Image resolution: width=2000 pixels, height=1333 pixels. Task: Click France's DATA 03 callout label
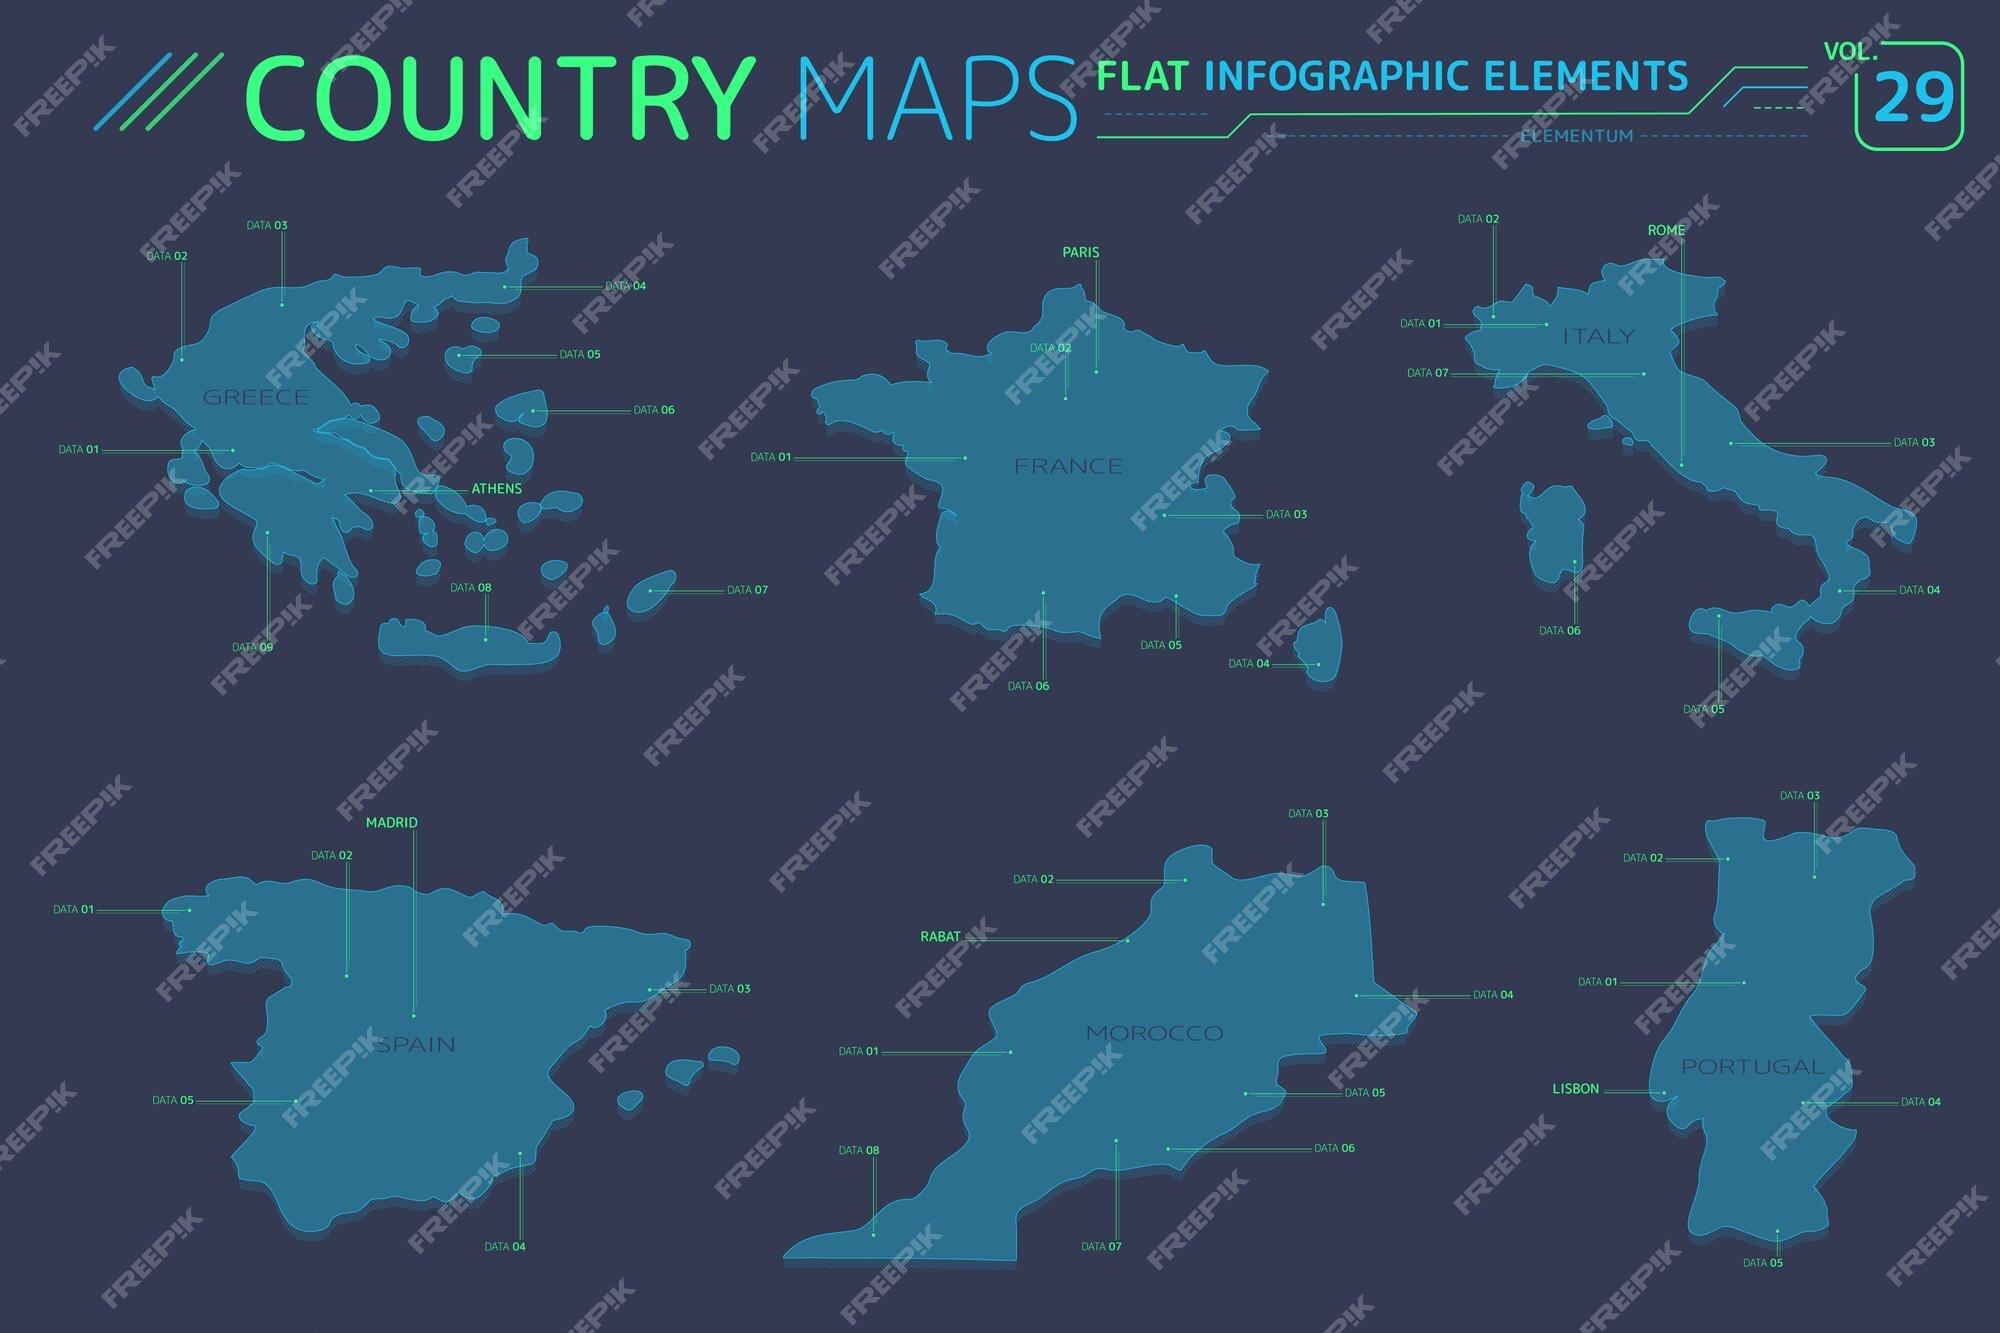(1287, 515)
